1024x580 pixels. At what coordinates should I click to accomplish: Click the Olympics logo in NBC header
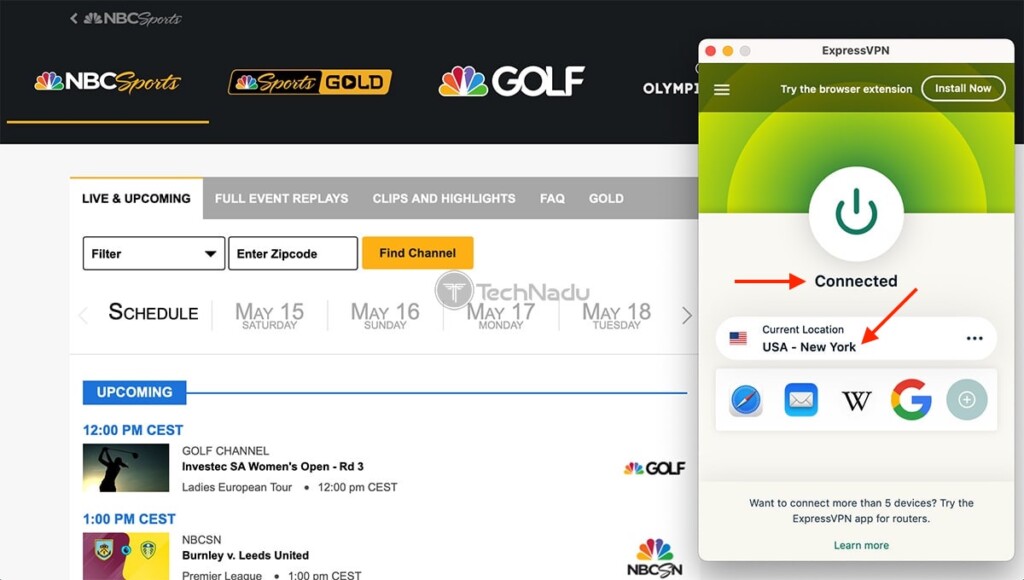(670, 88)
